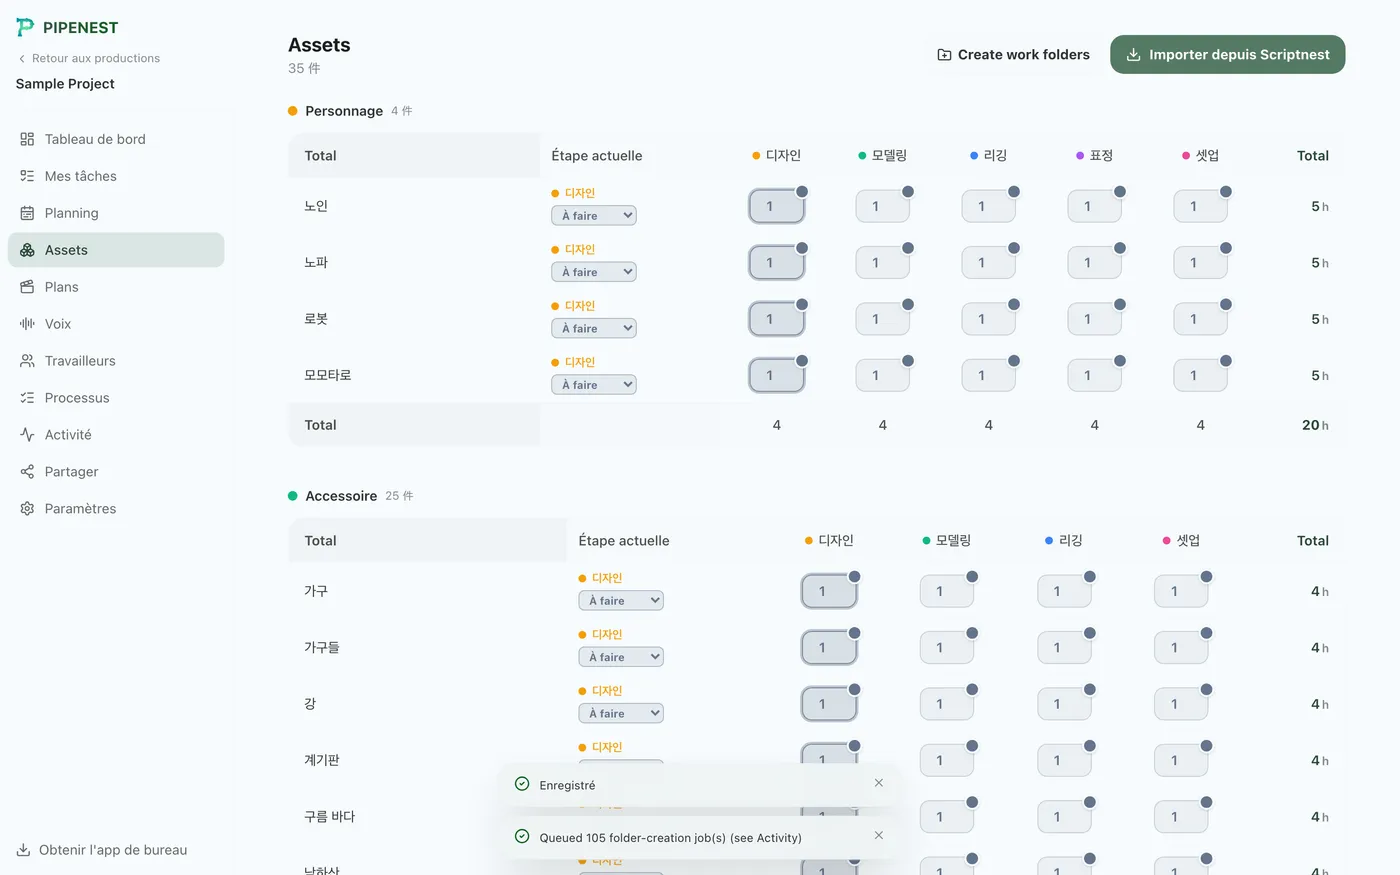This screenshot has height=875, width=1400.
Task: Open Travailleurs people icon in sidebar
Action: pyautogui.click(x=27, y=361)
